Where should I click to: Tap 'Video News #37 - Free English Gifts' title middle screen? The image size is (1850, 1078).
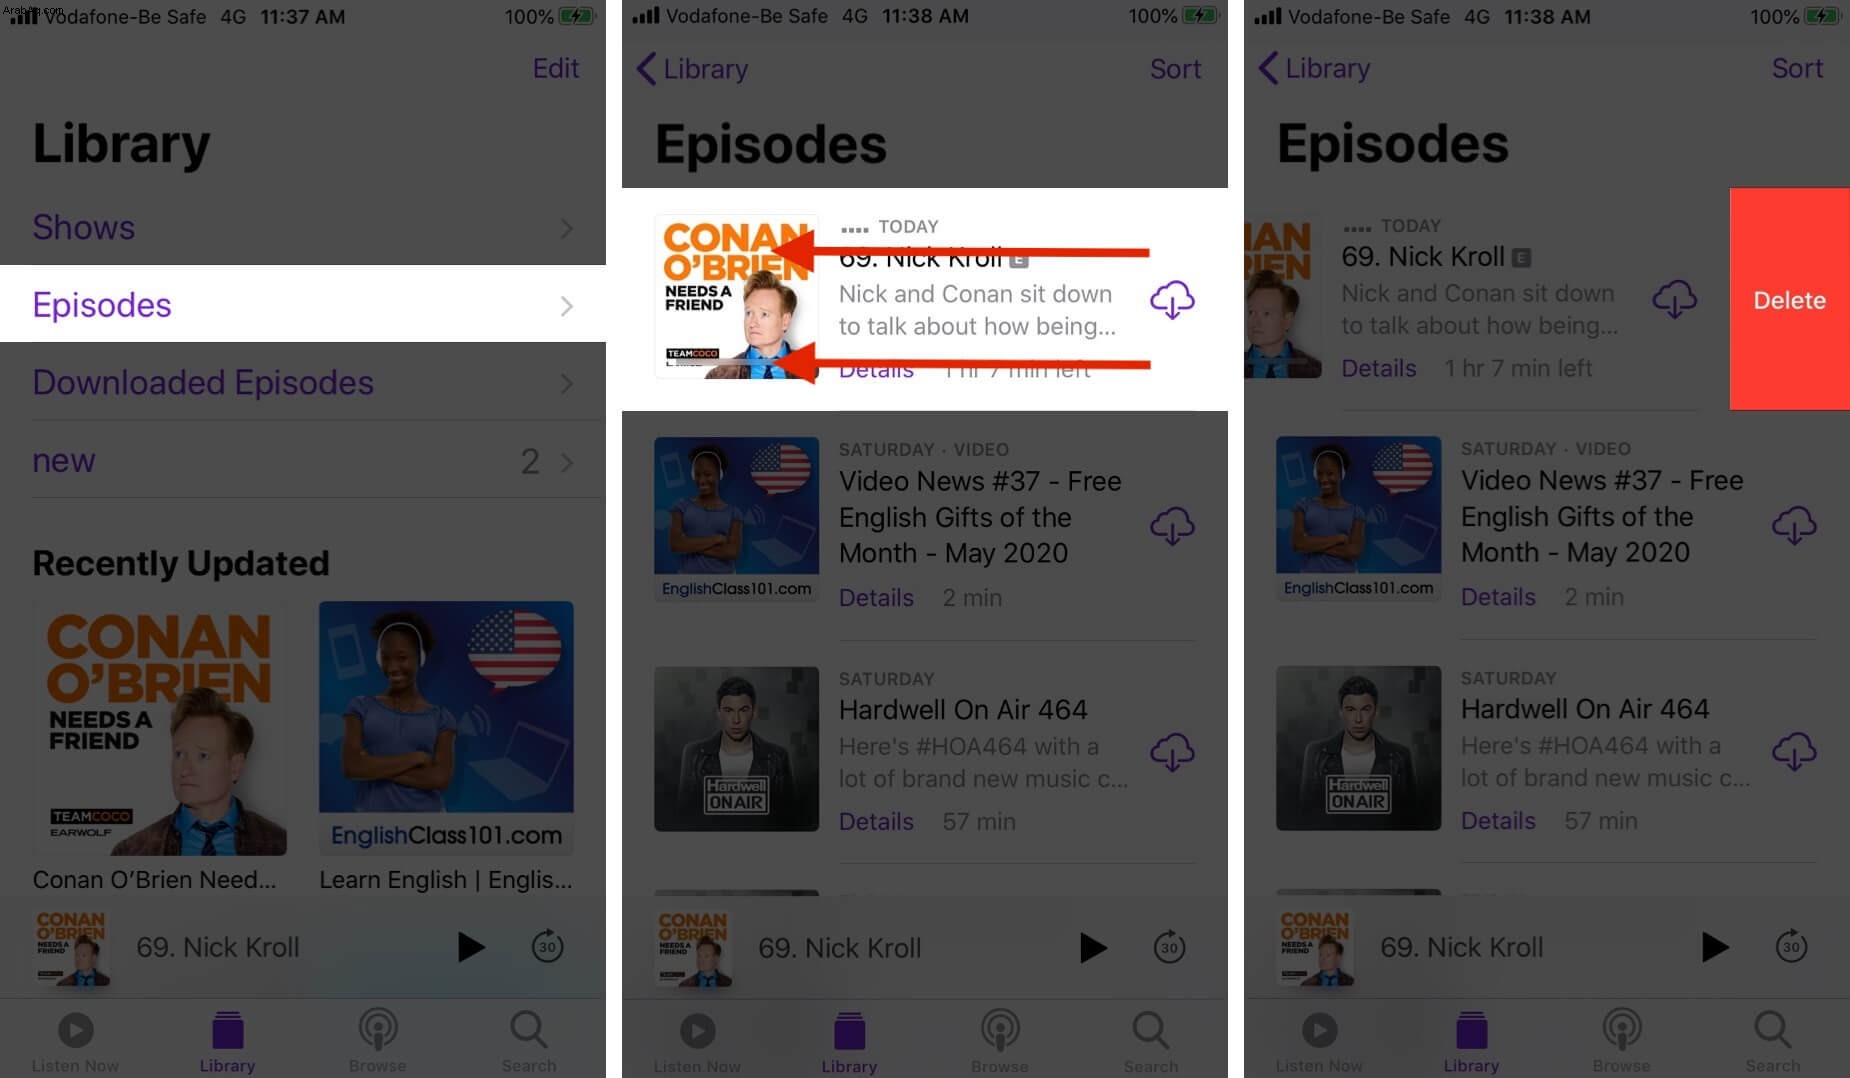coord(979,517)
